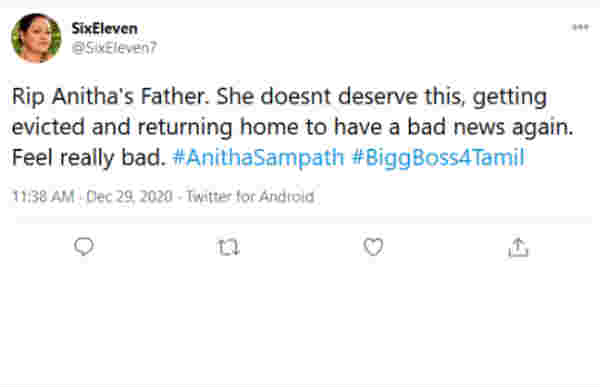Image resolution: width=600 pixels, height=388 pixels.
Task: Open the #BiggBoss4Tamil hashtag
Action: point(438,157)
